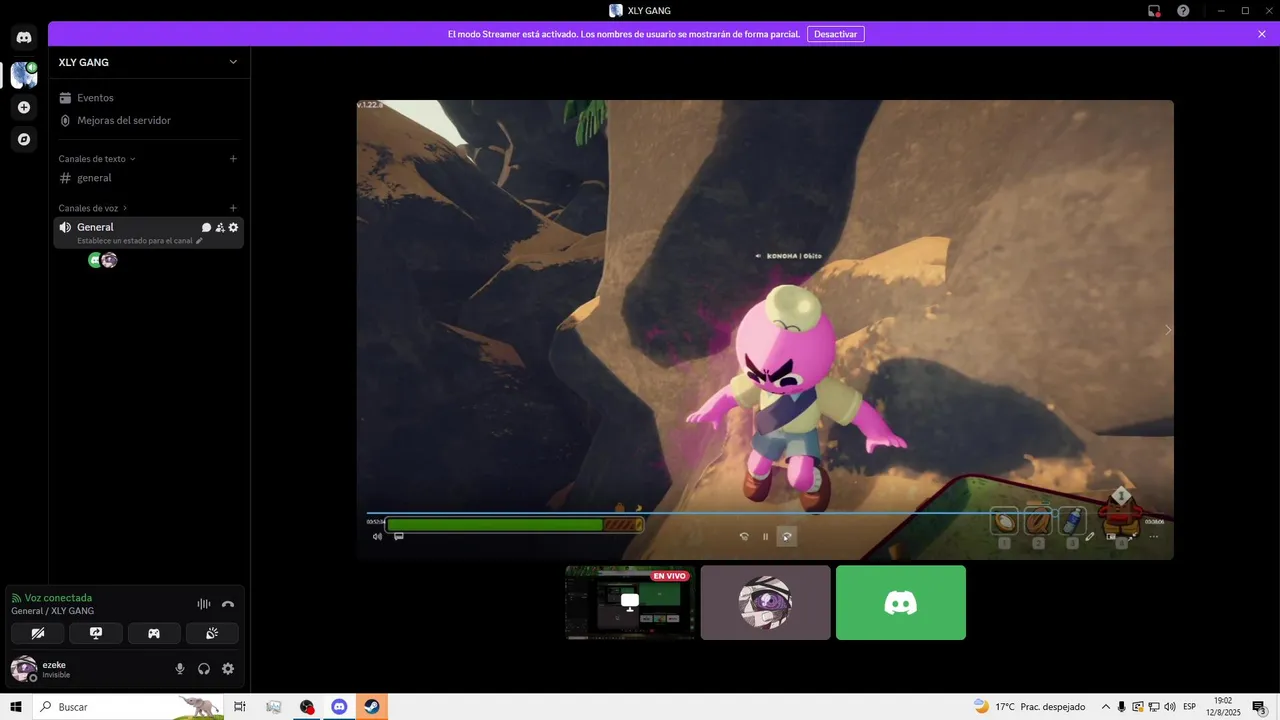Image resolution: width=1280 pixels, height=720 pixels.
Task: Open the three-dots more options in player
Action: coord(1153,537)
